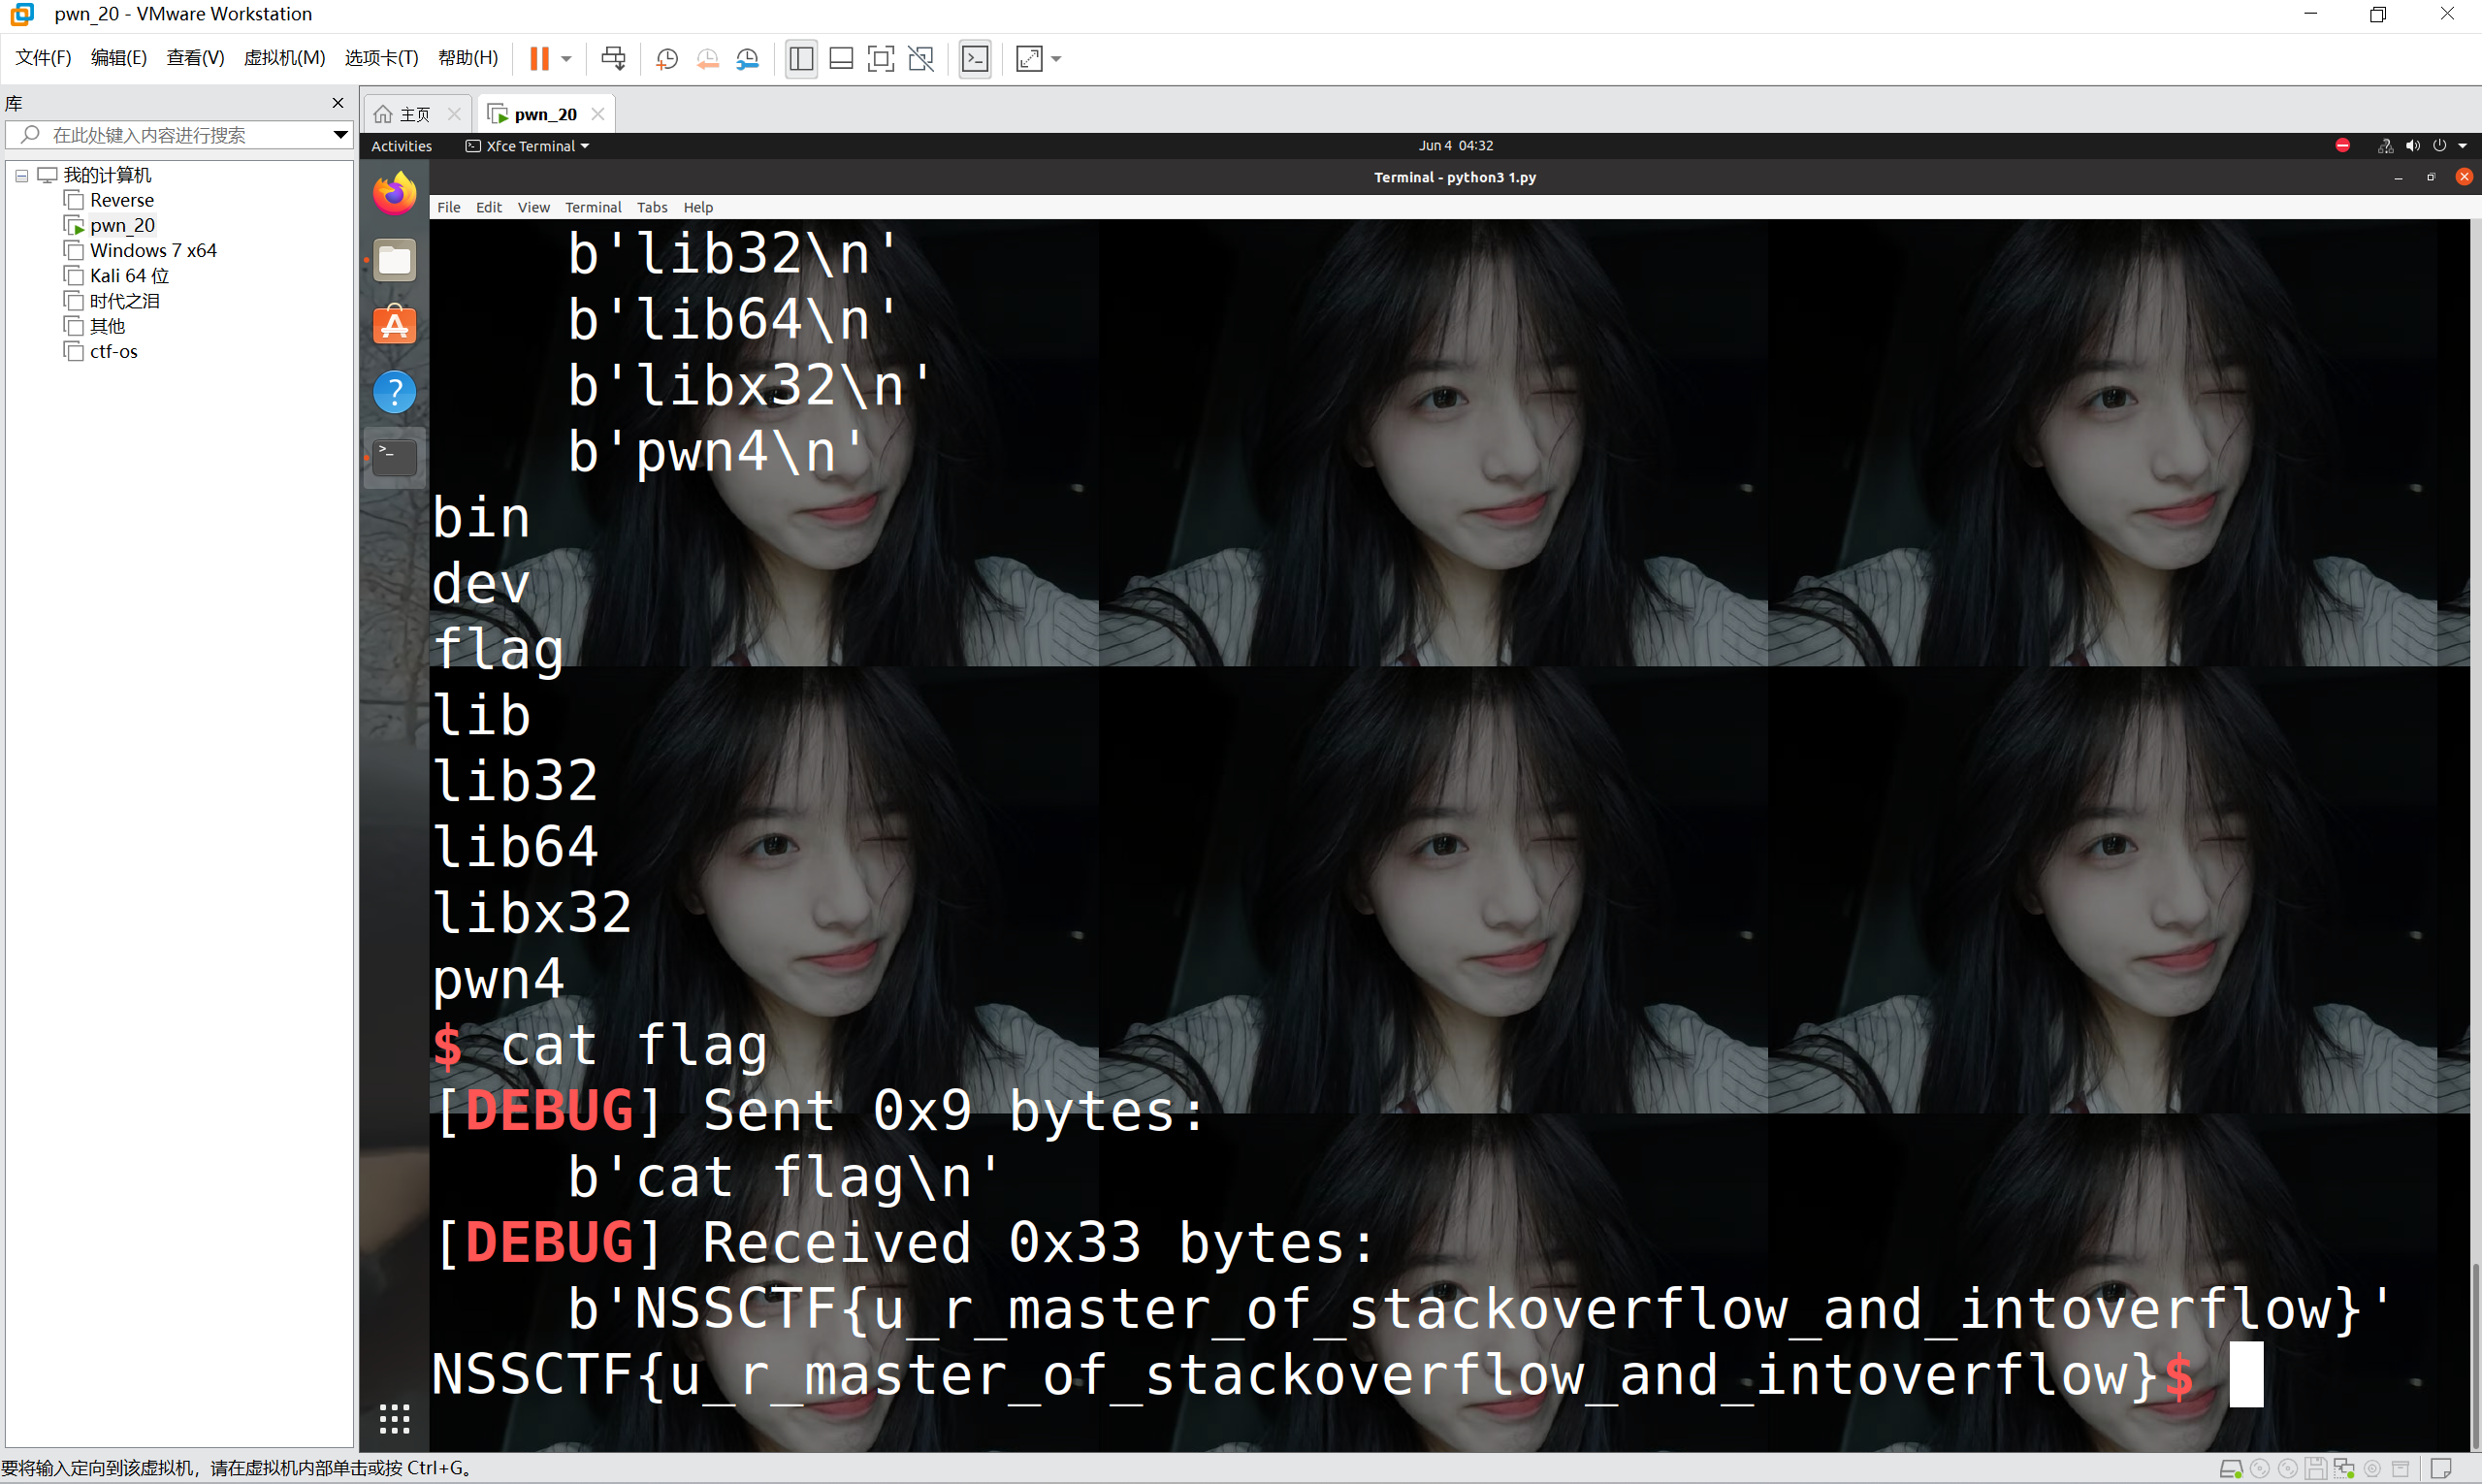Close the 库 library panel
This screenshot has height=1484, width=2482.
point(338,103)
